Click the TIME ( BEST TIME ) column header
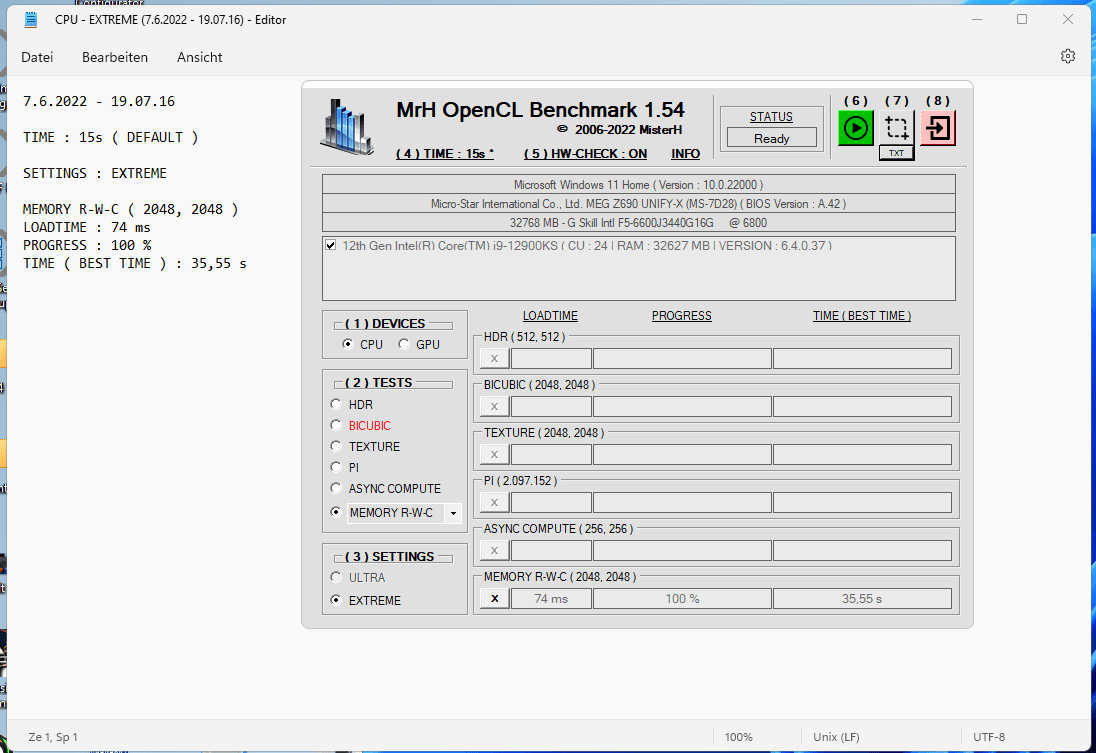1096x753 pixels. (862, 316)
